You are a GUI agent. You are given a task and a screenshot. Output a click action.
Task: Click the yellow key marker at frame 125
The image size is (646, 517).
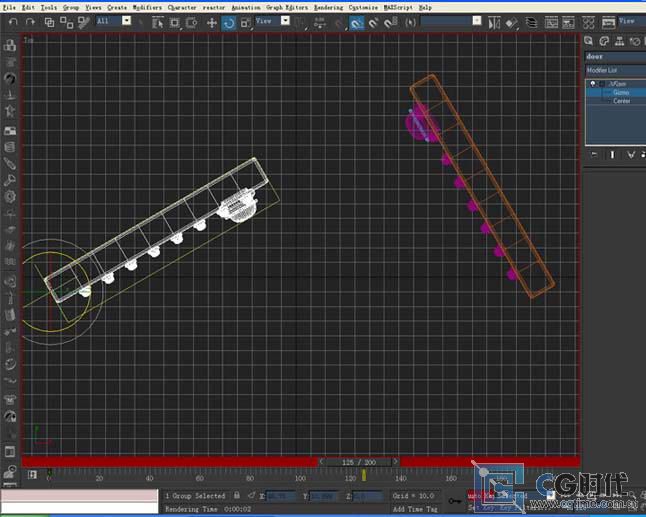pos(364,475)
